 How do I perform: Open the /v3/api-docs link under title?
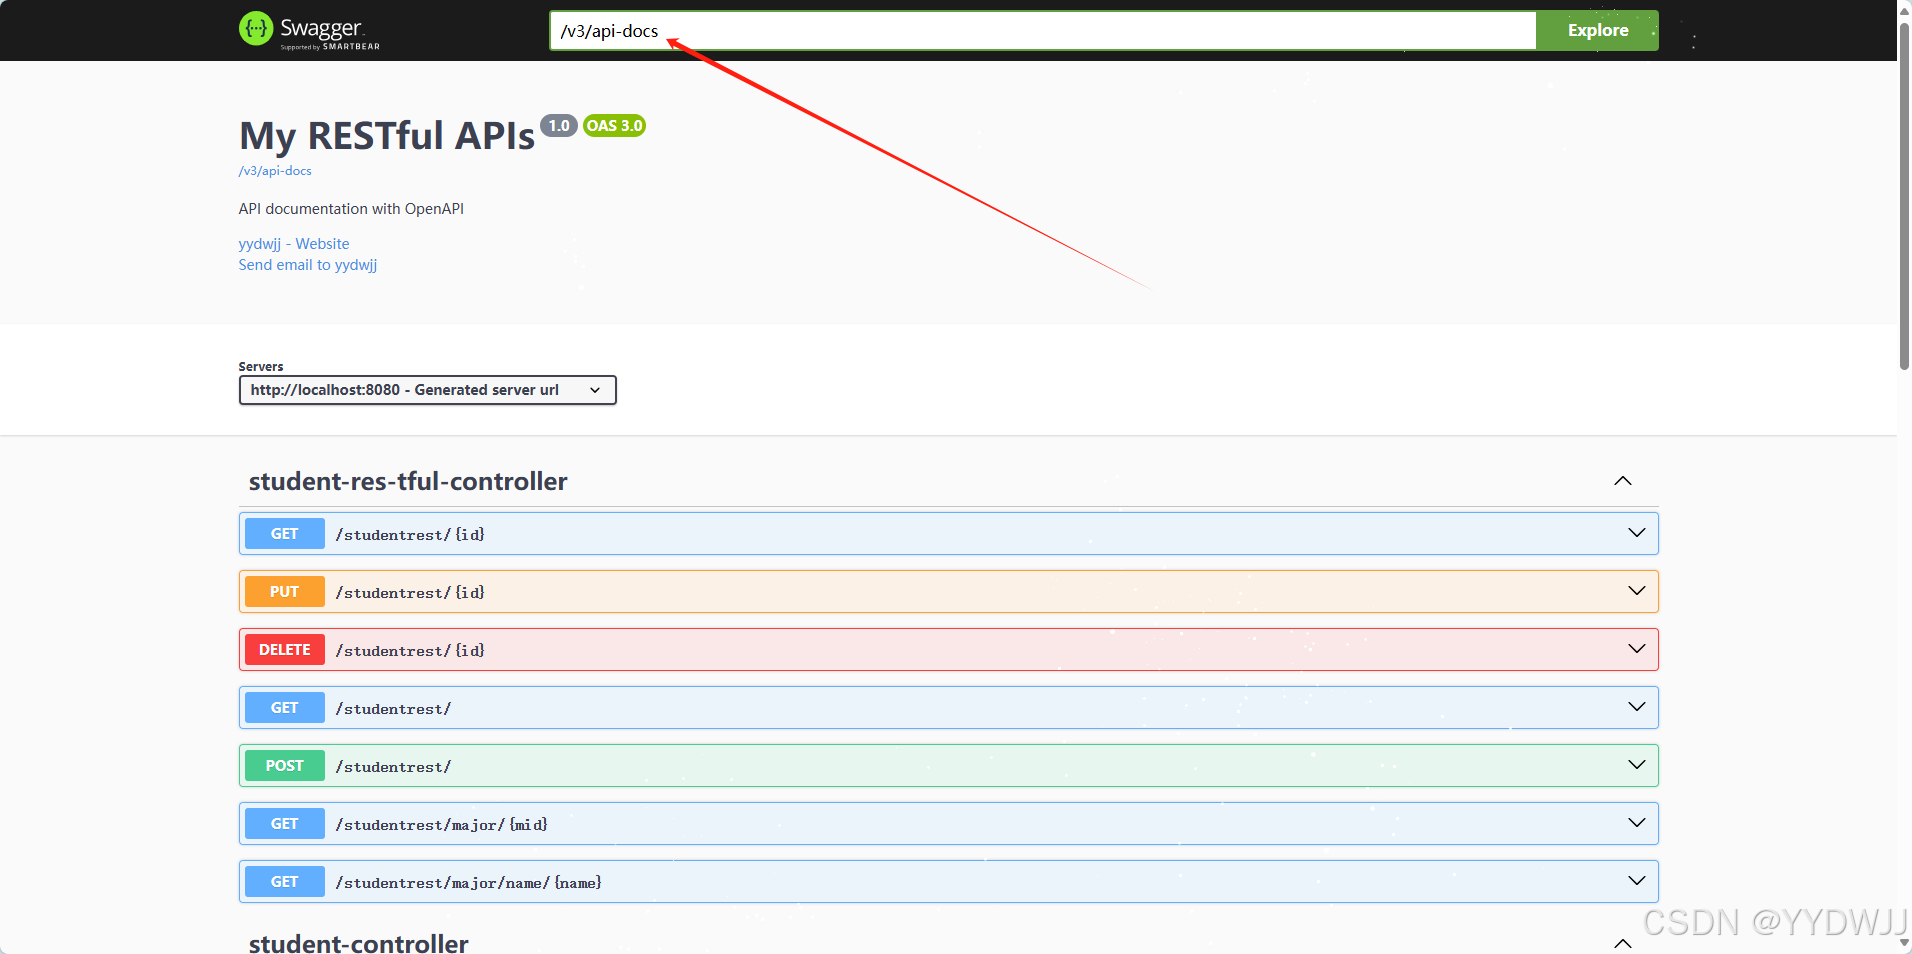275,171
